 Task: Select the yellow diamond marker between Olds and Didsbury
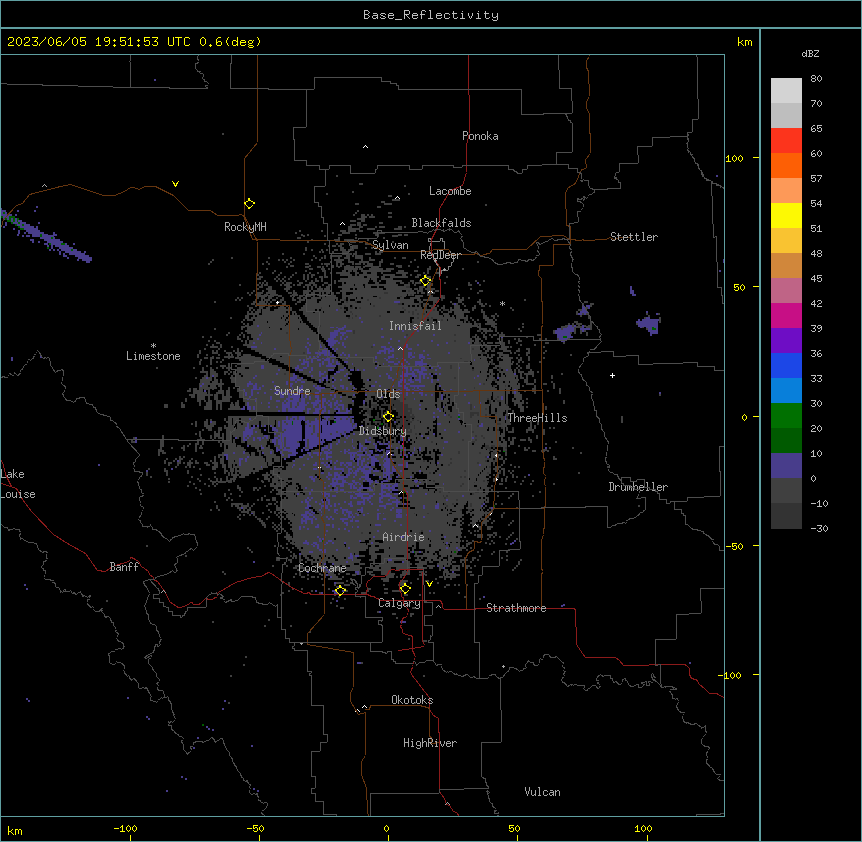point(388,417)
